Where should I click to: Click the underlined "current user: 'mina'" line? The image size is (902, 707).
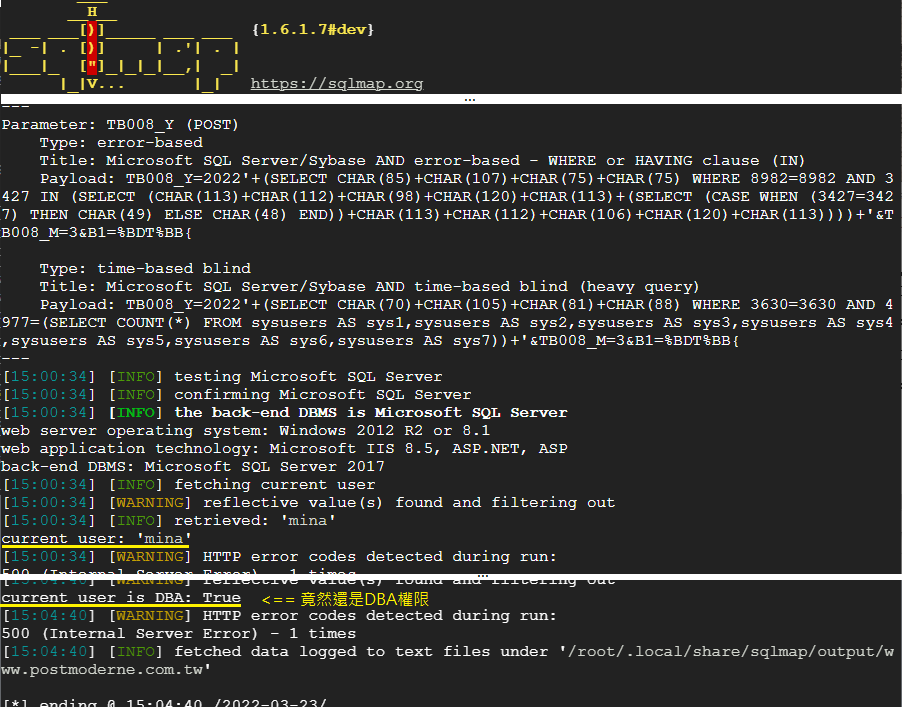[96, 538]
